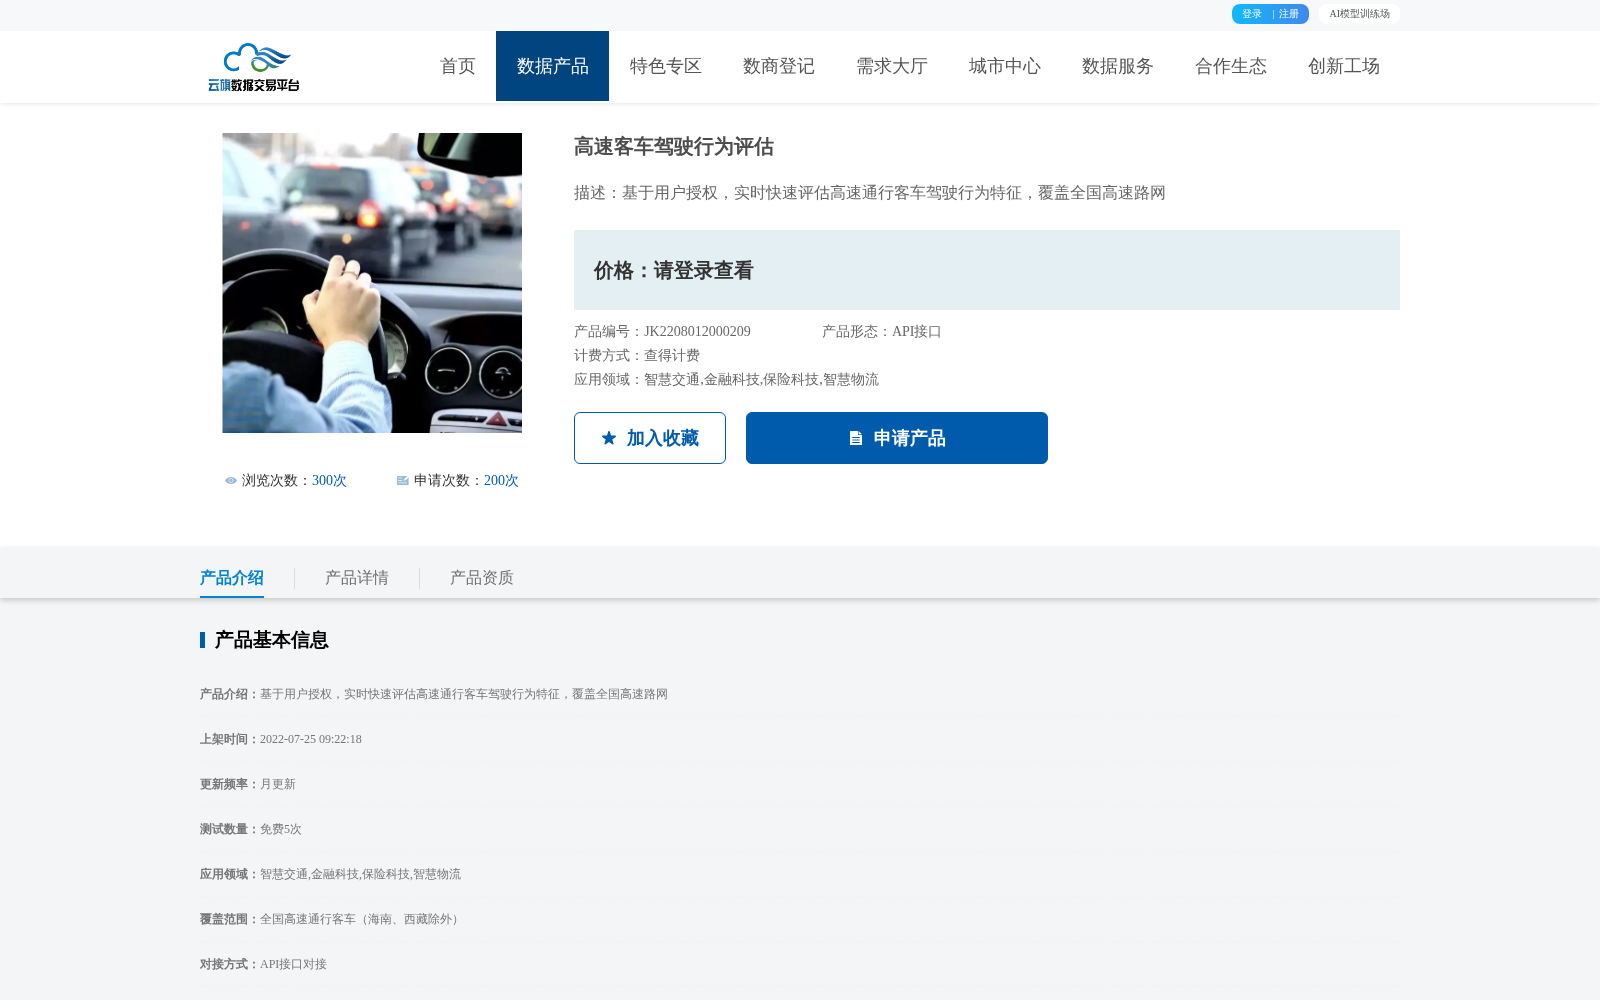Click the 产品形态：API接口 text
This screenshot has width=1600, height=1000.
click(882, 332)
